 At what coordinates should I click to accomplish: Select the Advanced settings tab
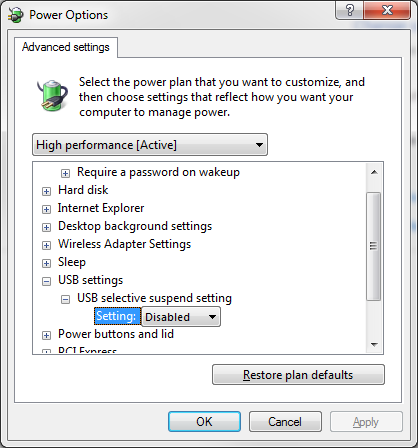point(66,47)
